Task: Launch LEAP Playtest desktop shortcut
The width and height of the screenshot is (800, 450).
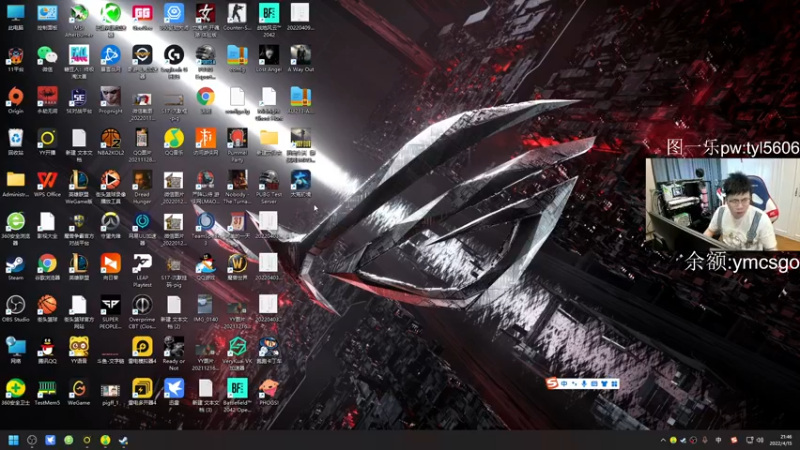Action: pos(142,270)
